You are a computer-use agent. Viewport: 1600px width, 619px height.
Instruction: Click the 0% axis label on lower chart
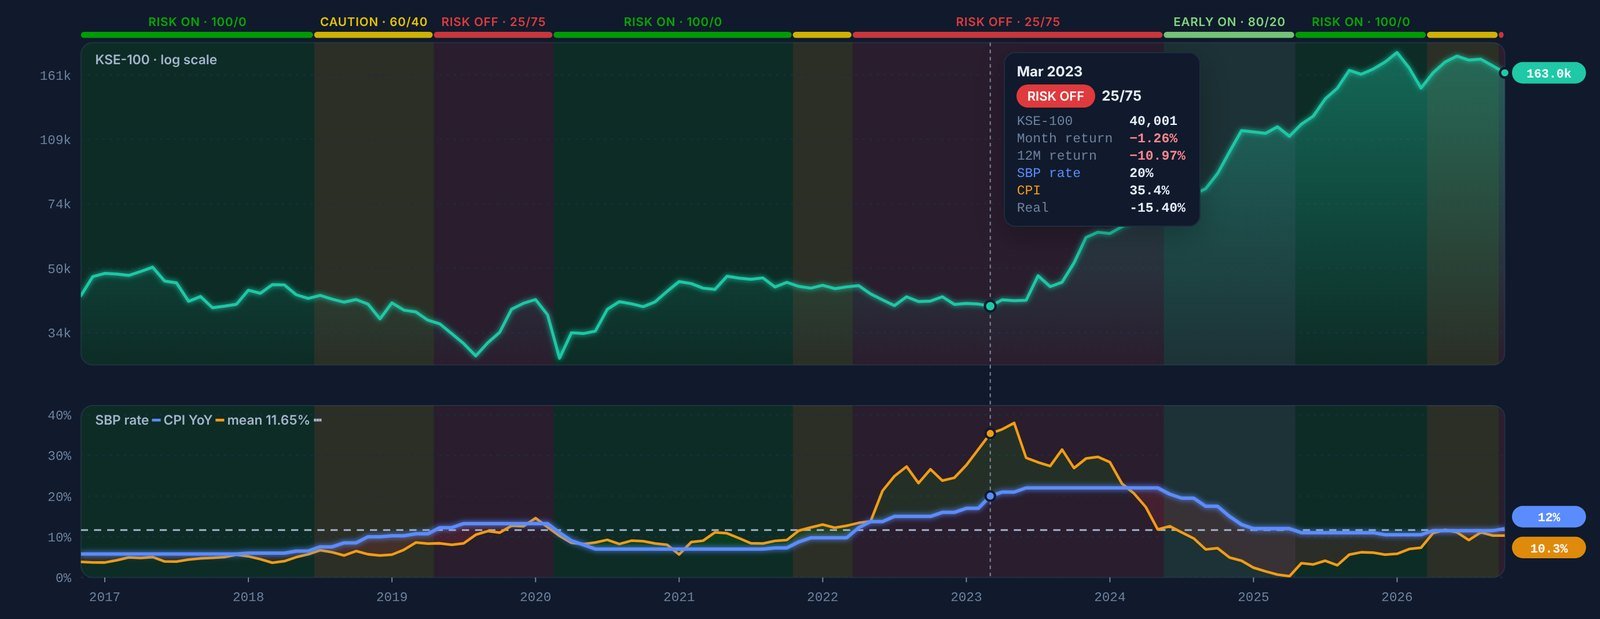coord(63,578)
